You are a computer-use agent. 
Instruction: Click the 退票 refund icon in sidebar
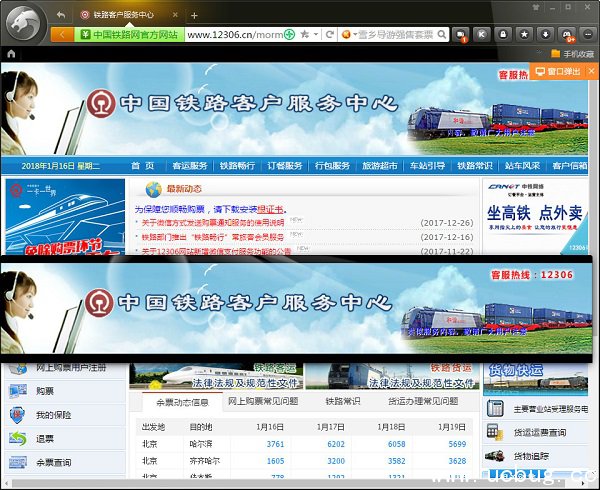18,439
